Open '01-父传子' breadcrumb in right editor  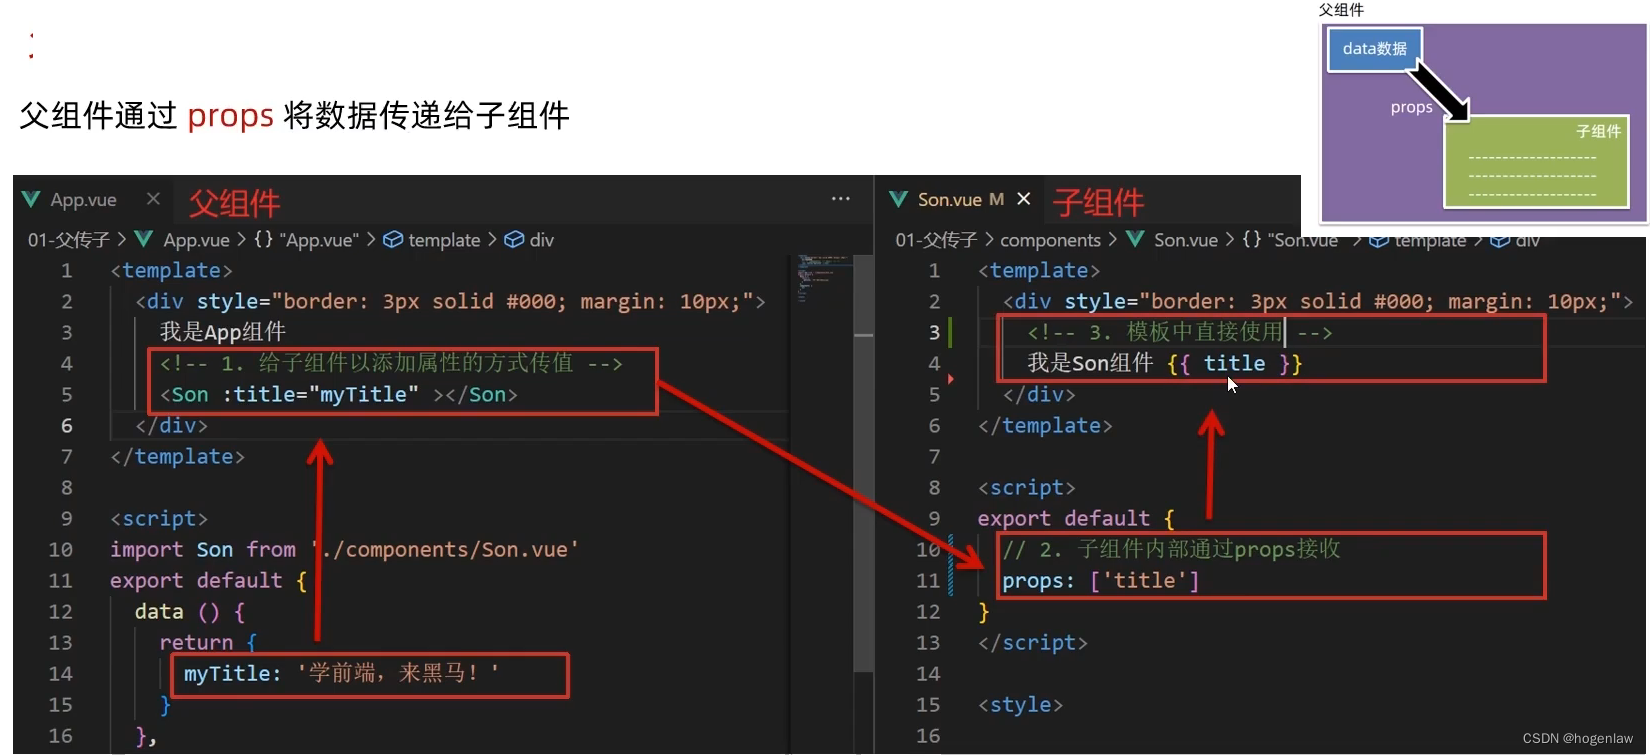936,240
